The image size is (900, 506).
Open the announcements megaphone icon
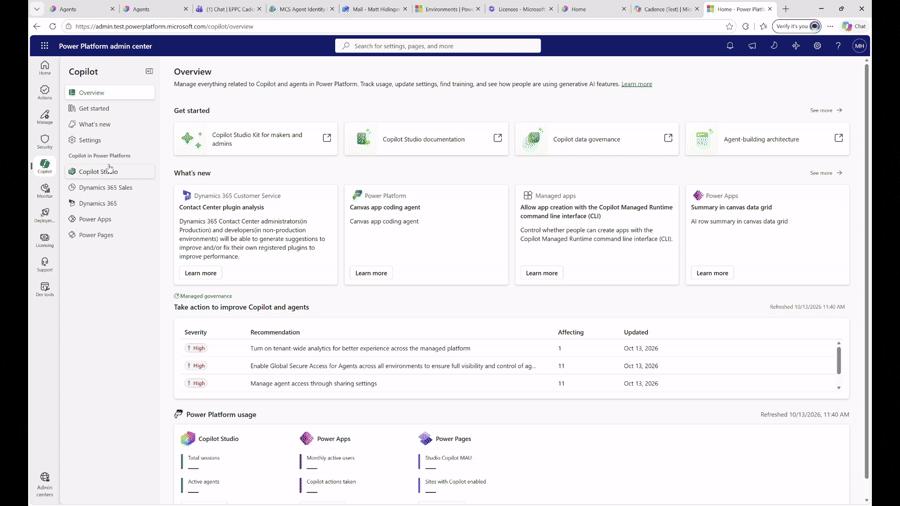click(x=752, y=46)
